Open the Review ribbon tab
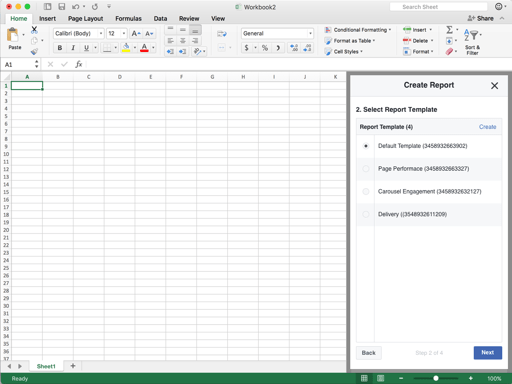512x384 pixels. (189, 19)
